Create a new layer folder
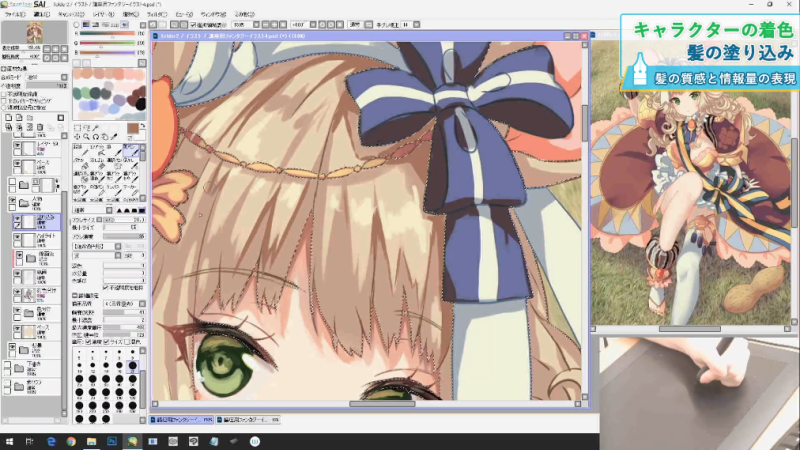800x450 pixels. 30,118
